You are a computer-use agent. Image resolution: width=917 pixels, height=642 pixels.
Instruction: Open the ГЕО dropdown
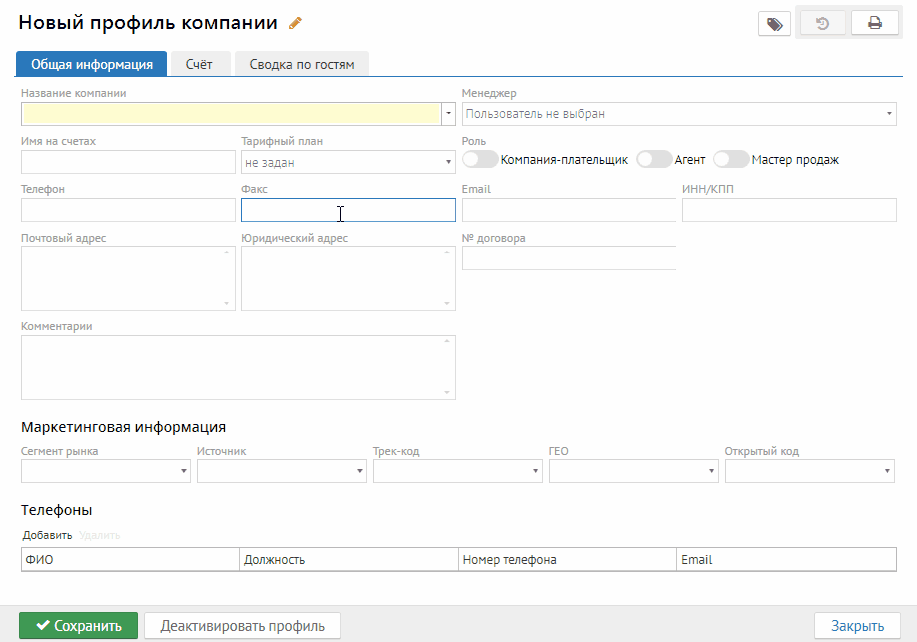pyautogui.click(x=634, y=471)
